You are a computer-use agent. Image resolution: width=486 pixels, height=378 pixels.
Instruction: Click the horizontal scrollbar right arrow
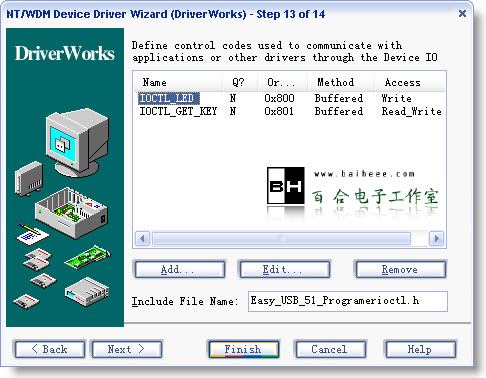pos(436,239)
